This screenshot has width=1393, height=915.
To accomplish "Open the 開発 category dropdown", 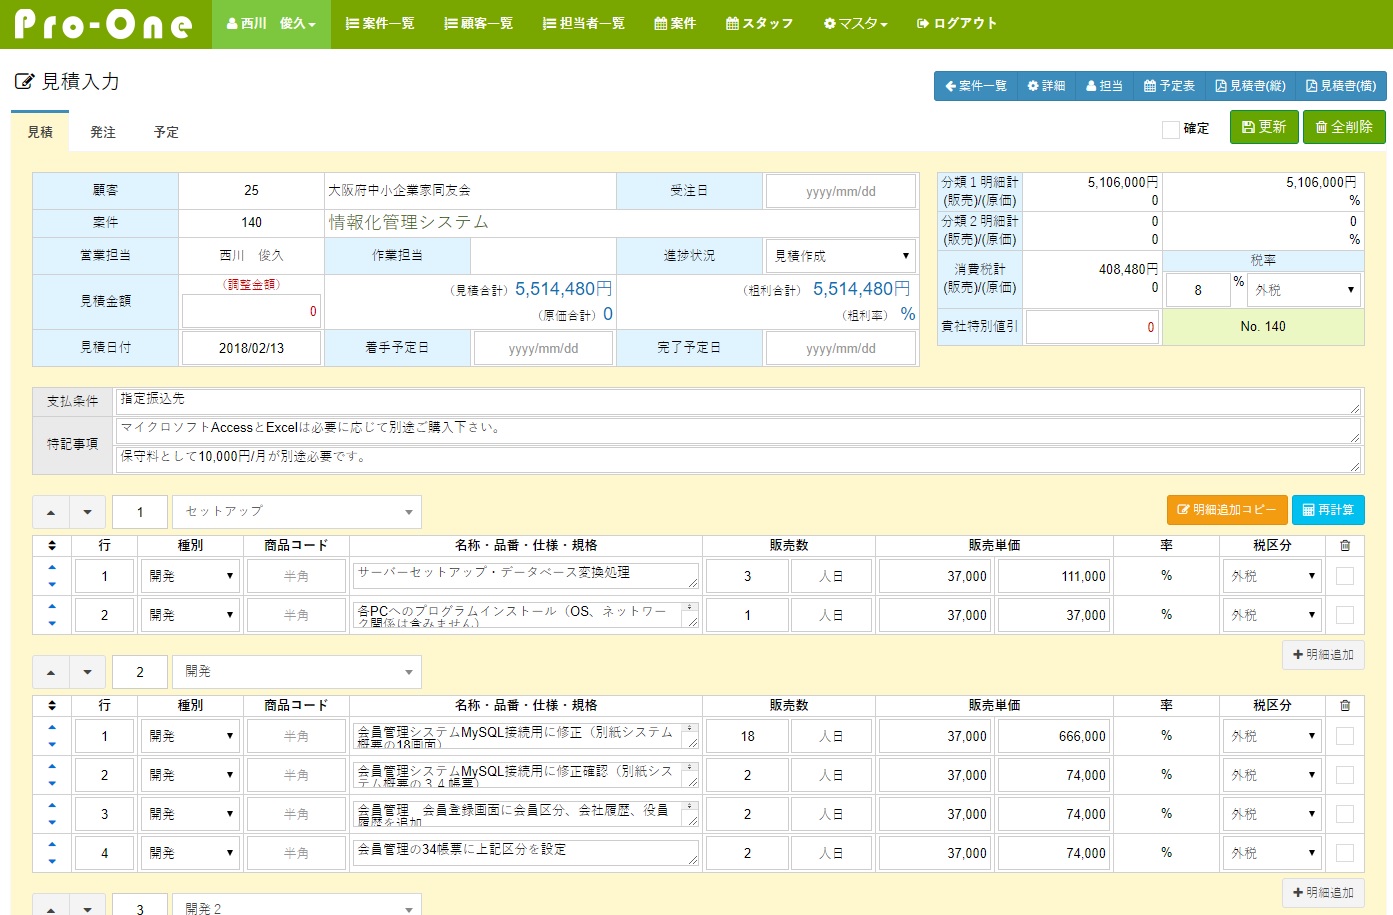I will 297,672.
